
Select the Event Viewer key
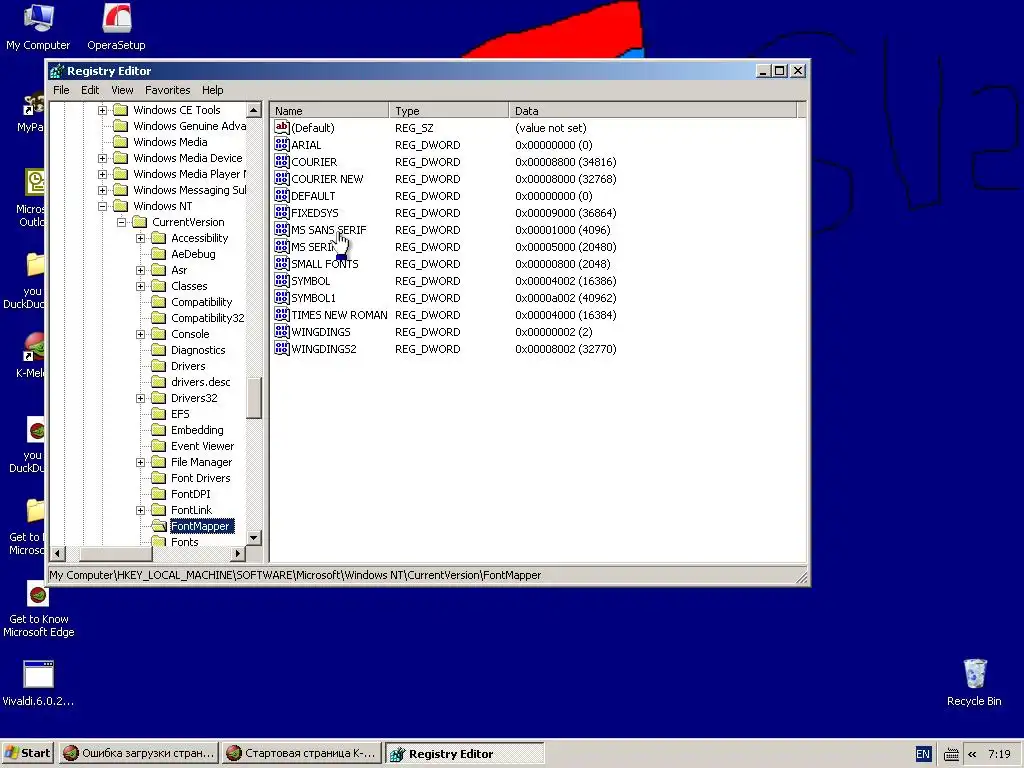202,446
